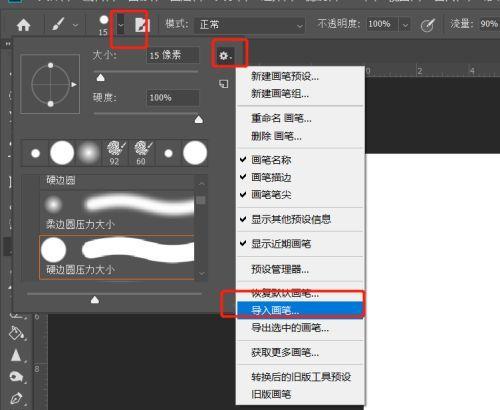Screen dimensions: 500x410
Task: Choose 恢复默认画笔... menu item
Action: [300, 293]
